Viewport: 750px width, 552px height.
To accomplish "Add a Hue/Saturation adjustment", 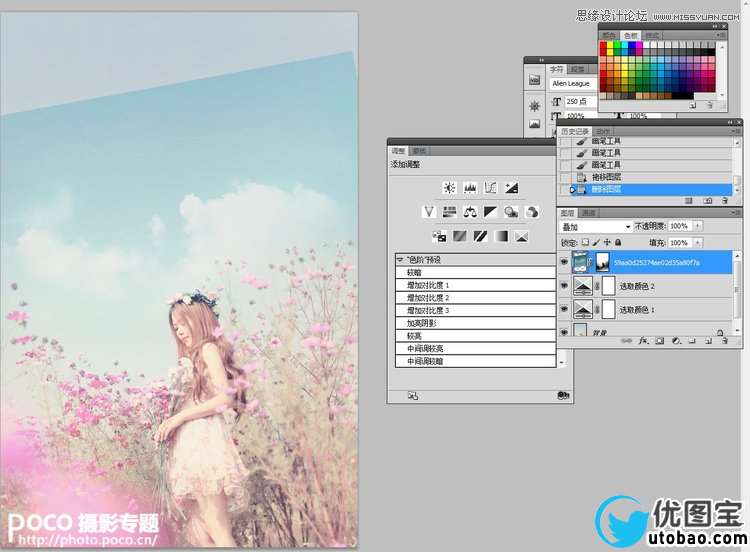I will tap(449, 211).
